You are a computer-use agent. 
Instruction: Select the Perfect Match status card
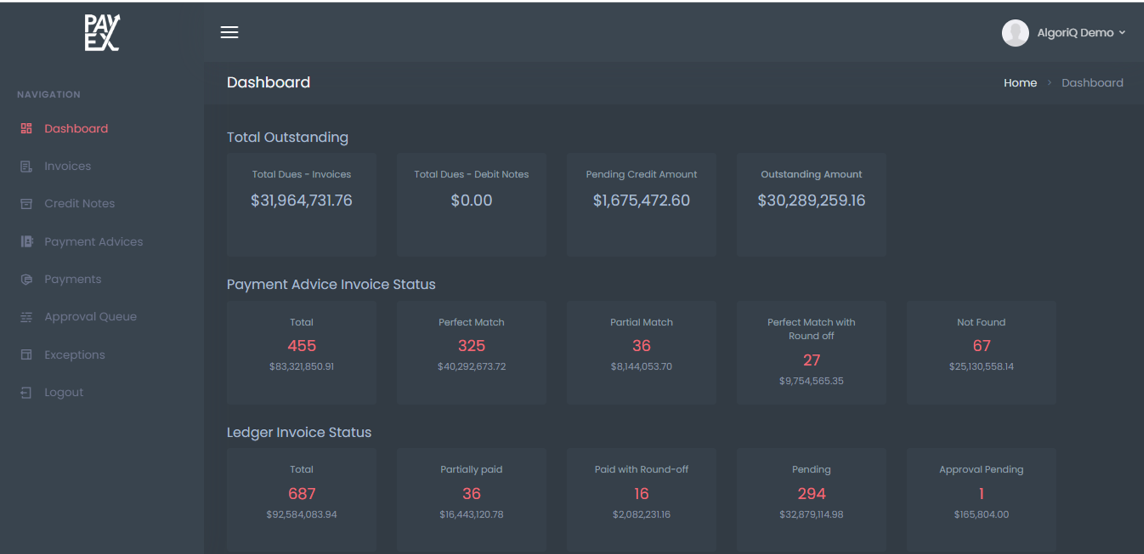pos(471,352)
